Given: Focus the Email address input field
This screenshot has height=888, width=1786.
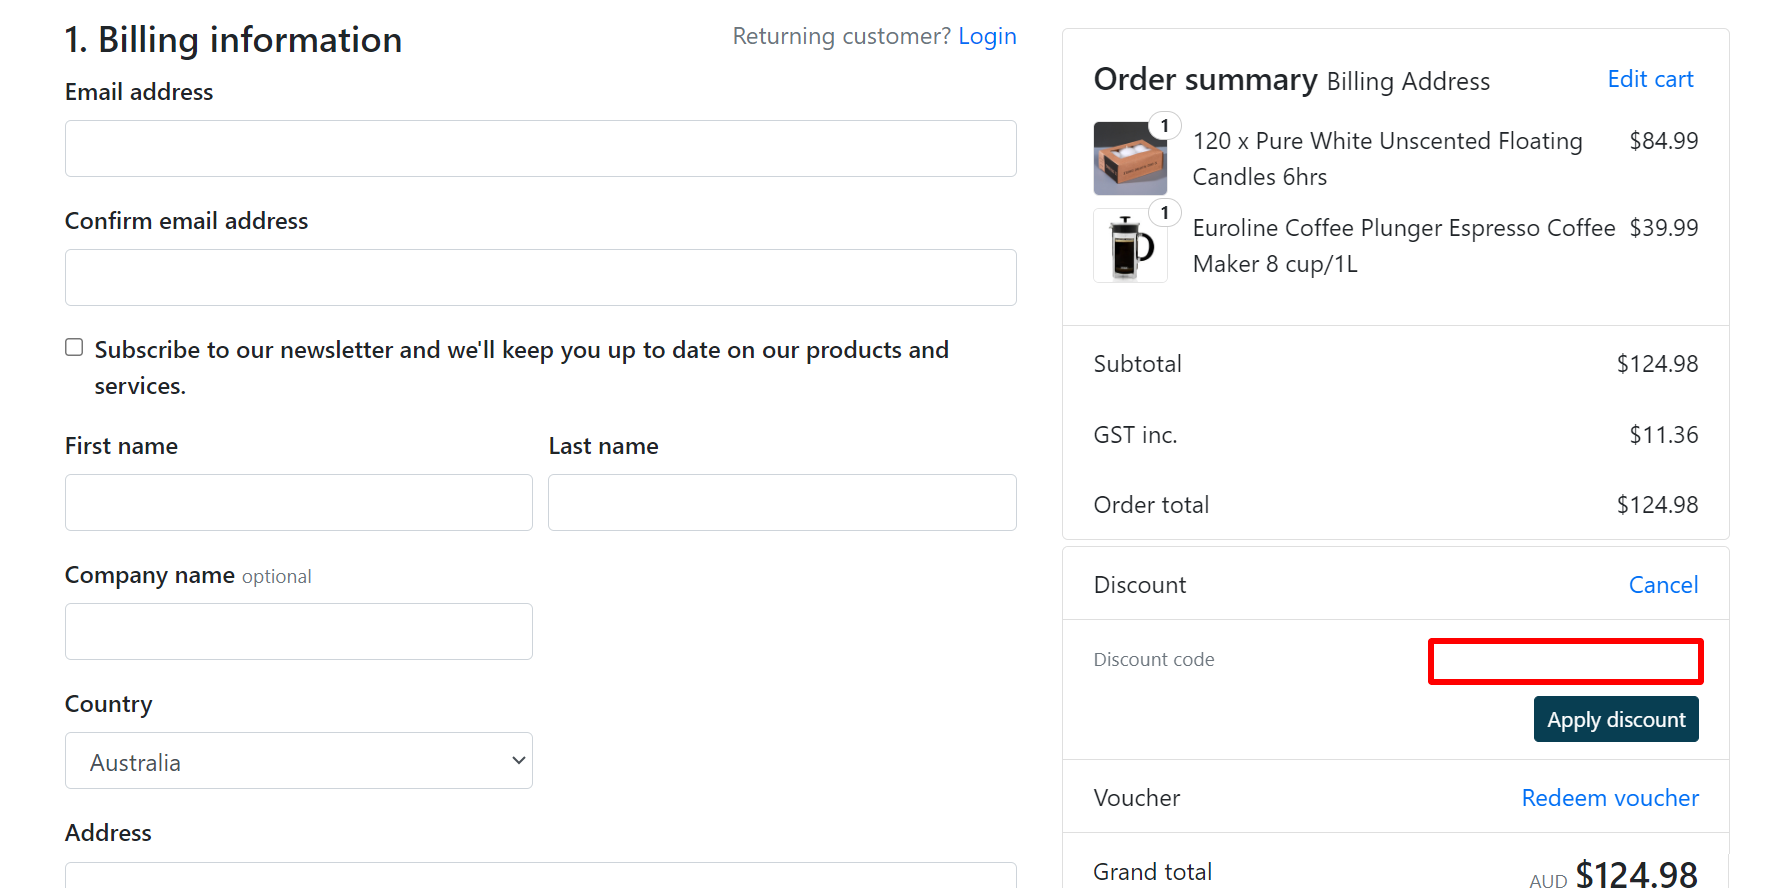Looking at the screenshot, I should tap(540, 148).
